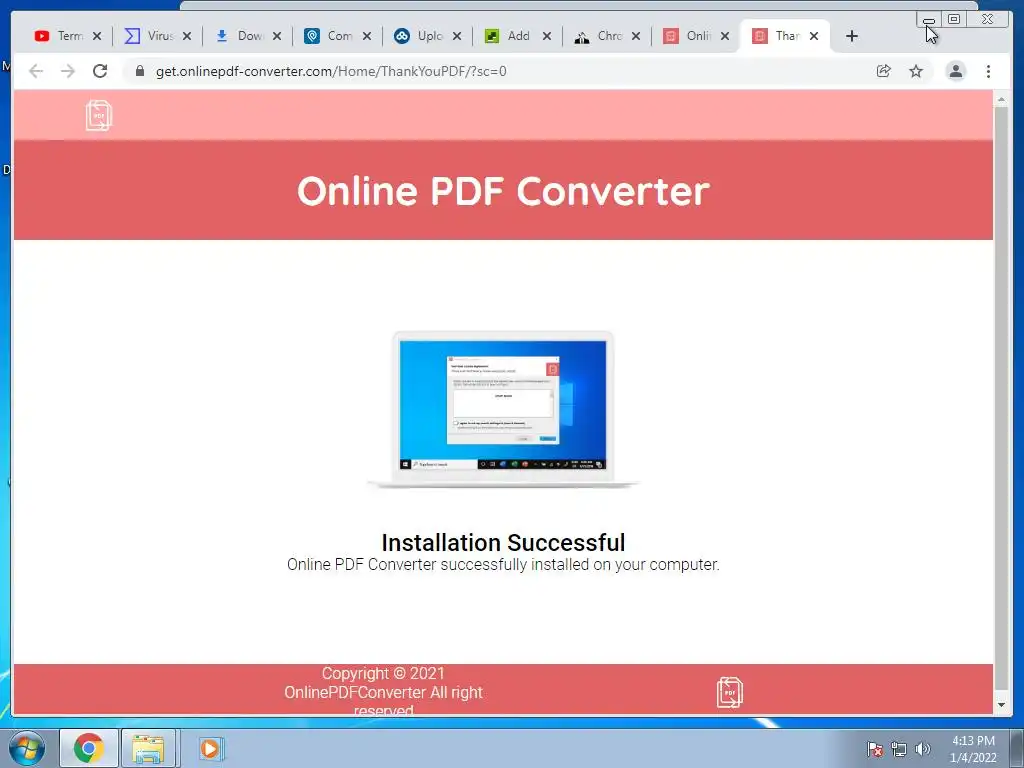
Task: Open the Windows Start menu
Action: (x=26, y=748)
